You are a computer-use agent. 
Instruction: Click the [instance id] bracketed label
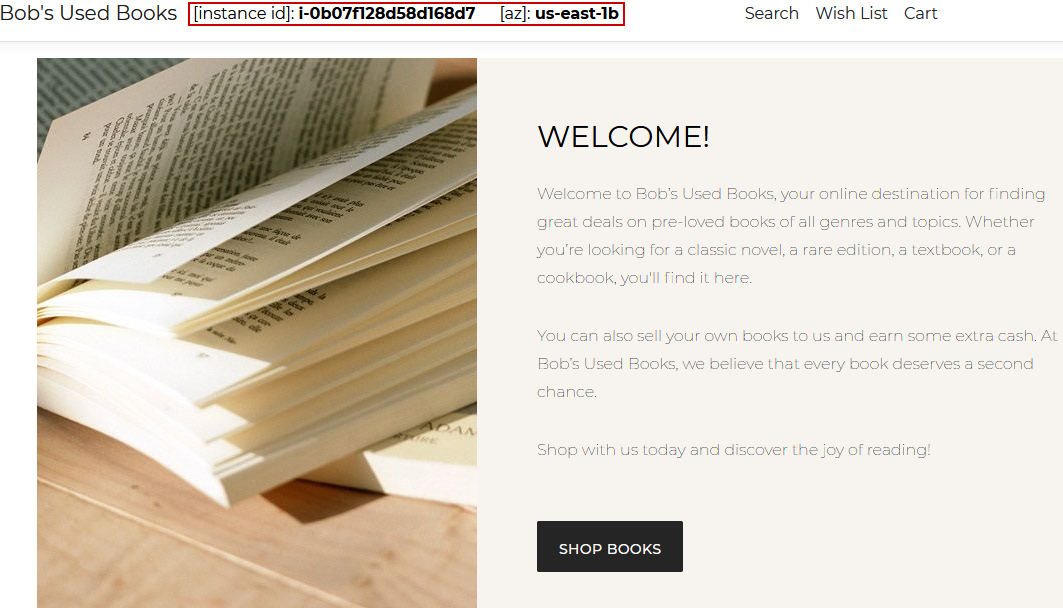[x=239, y=14]
